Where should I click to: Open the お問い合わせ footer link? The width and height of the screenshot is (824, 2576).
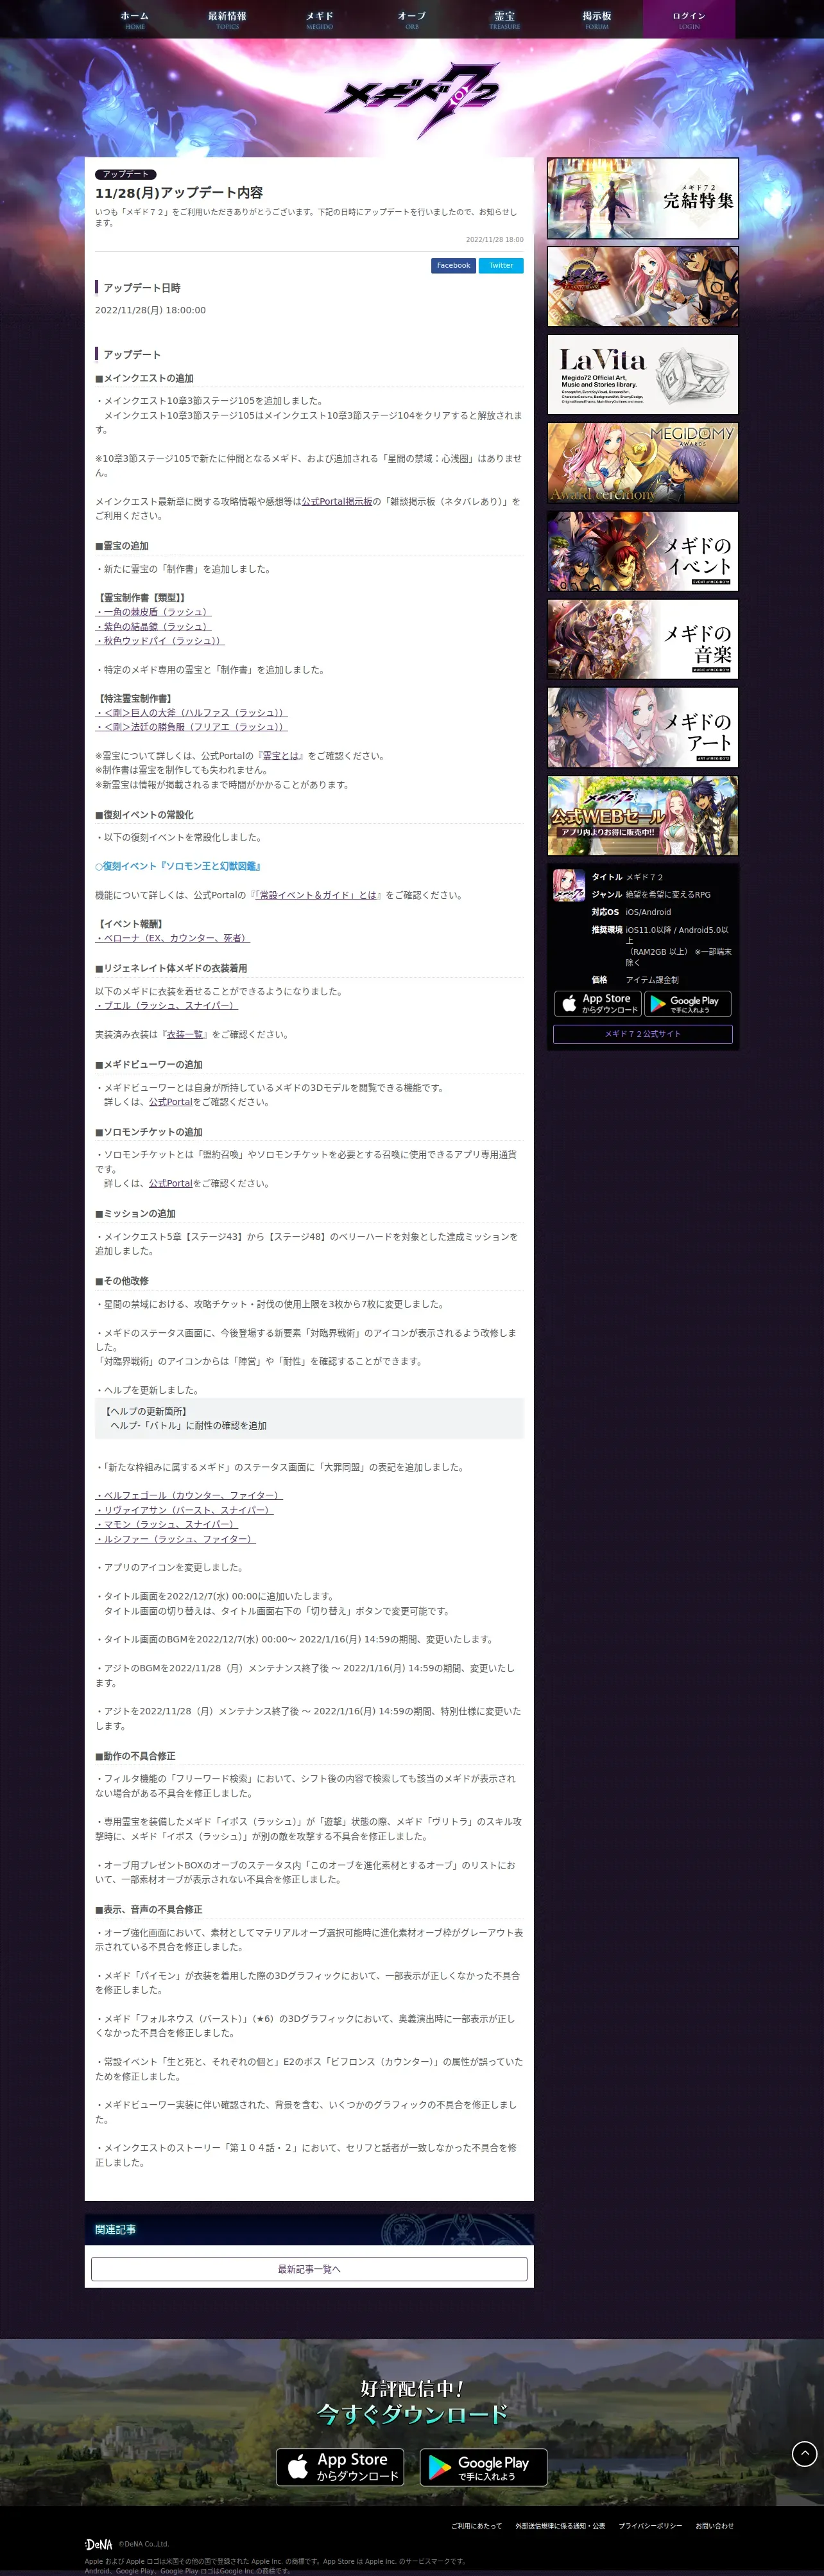[x=714, y=2526]
